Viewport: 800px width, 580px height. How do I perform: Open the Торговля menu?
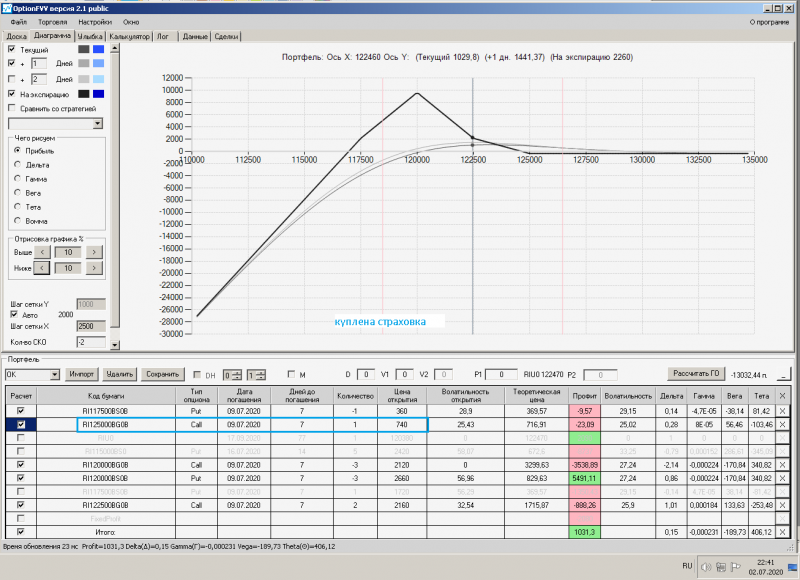[53, 22]
